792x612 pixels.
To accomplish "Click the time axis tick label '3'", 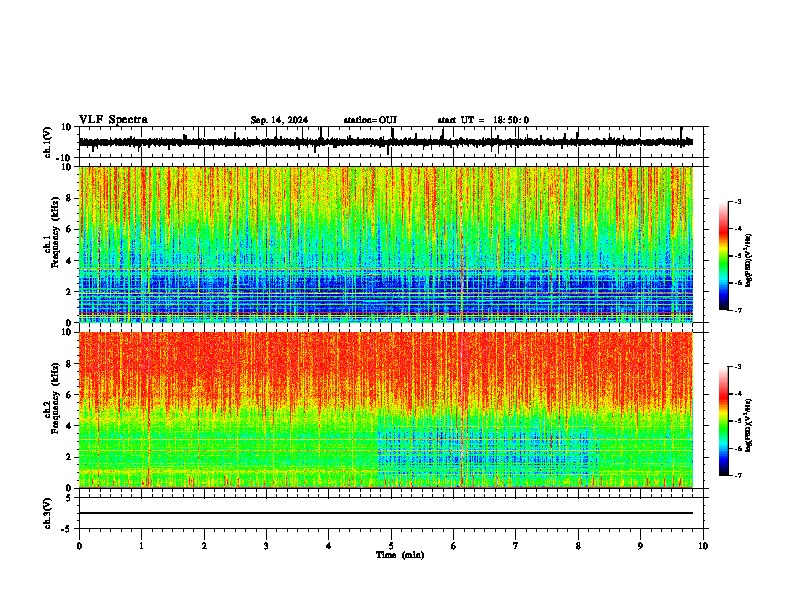I will [x=266, y=546].
